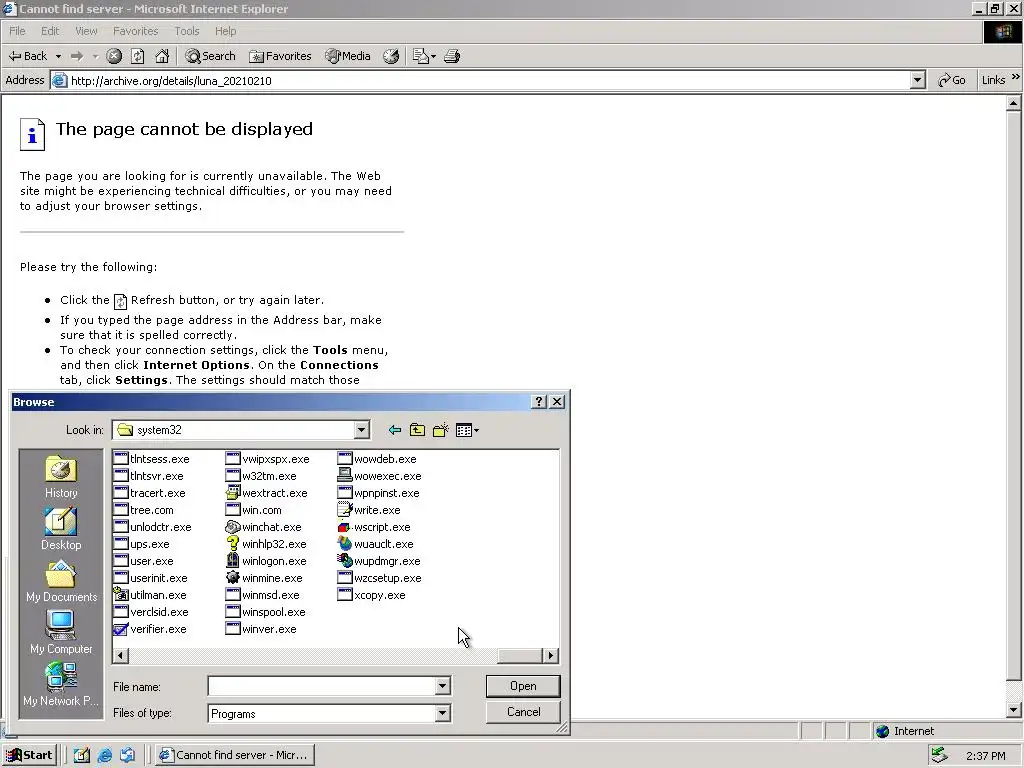Click the Stop loading icon
1024x768 pixels.
tap(114, 56)
